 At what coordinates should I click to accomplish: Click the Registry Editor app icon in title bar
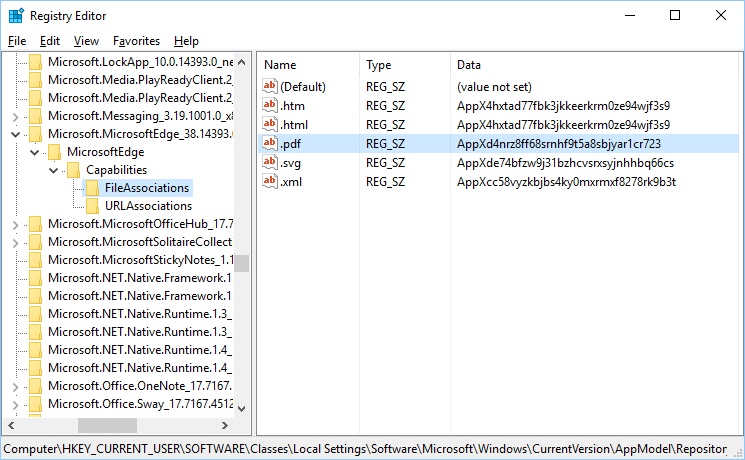click(x=16, y=16)
